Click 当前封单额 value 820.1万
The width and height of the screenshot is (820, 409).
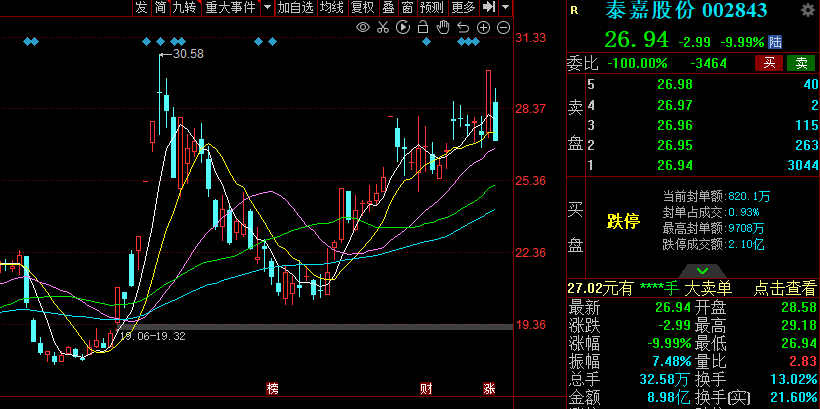[x=747, y=197]
